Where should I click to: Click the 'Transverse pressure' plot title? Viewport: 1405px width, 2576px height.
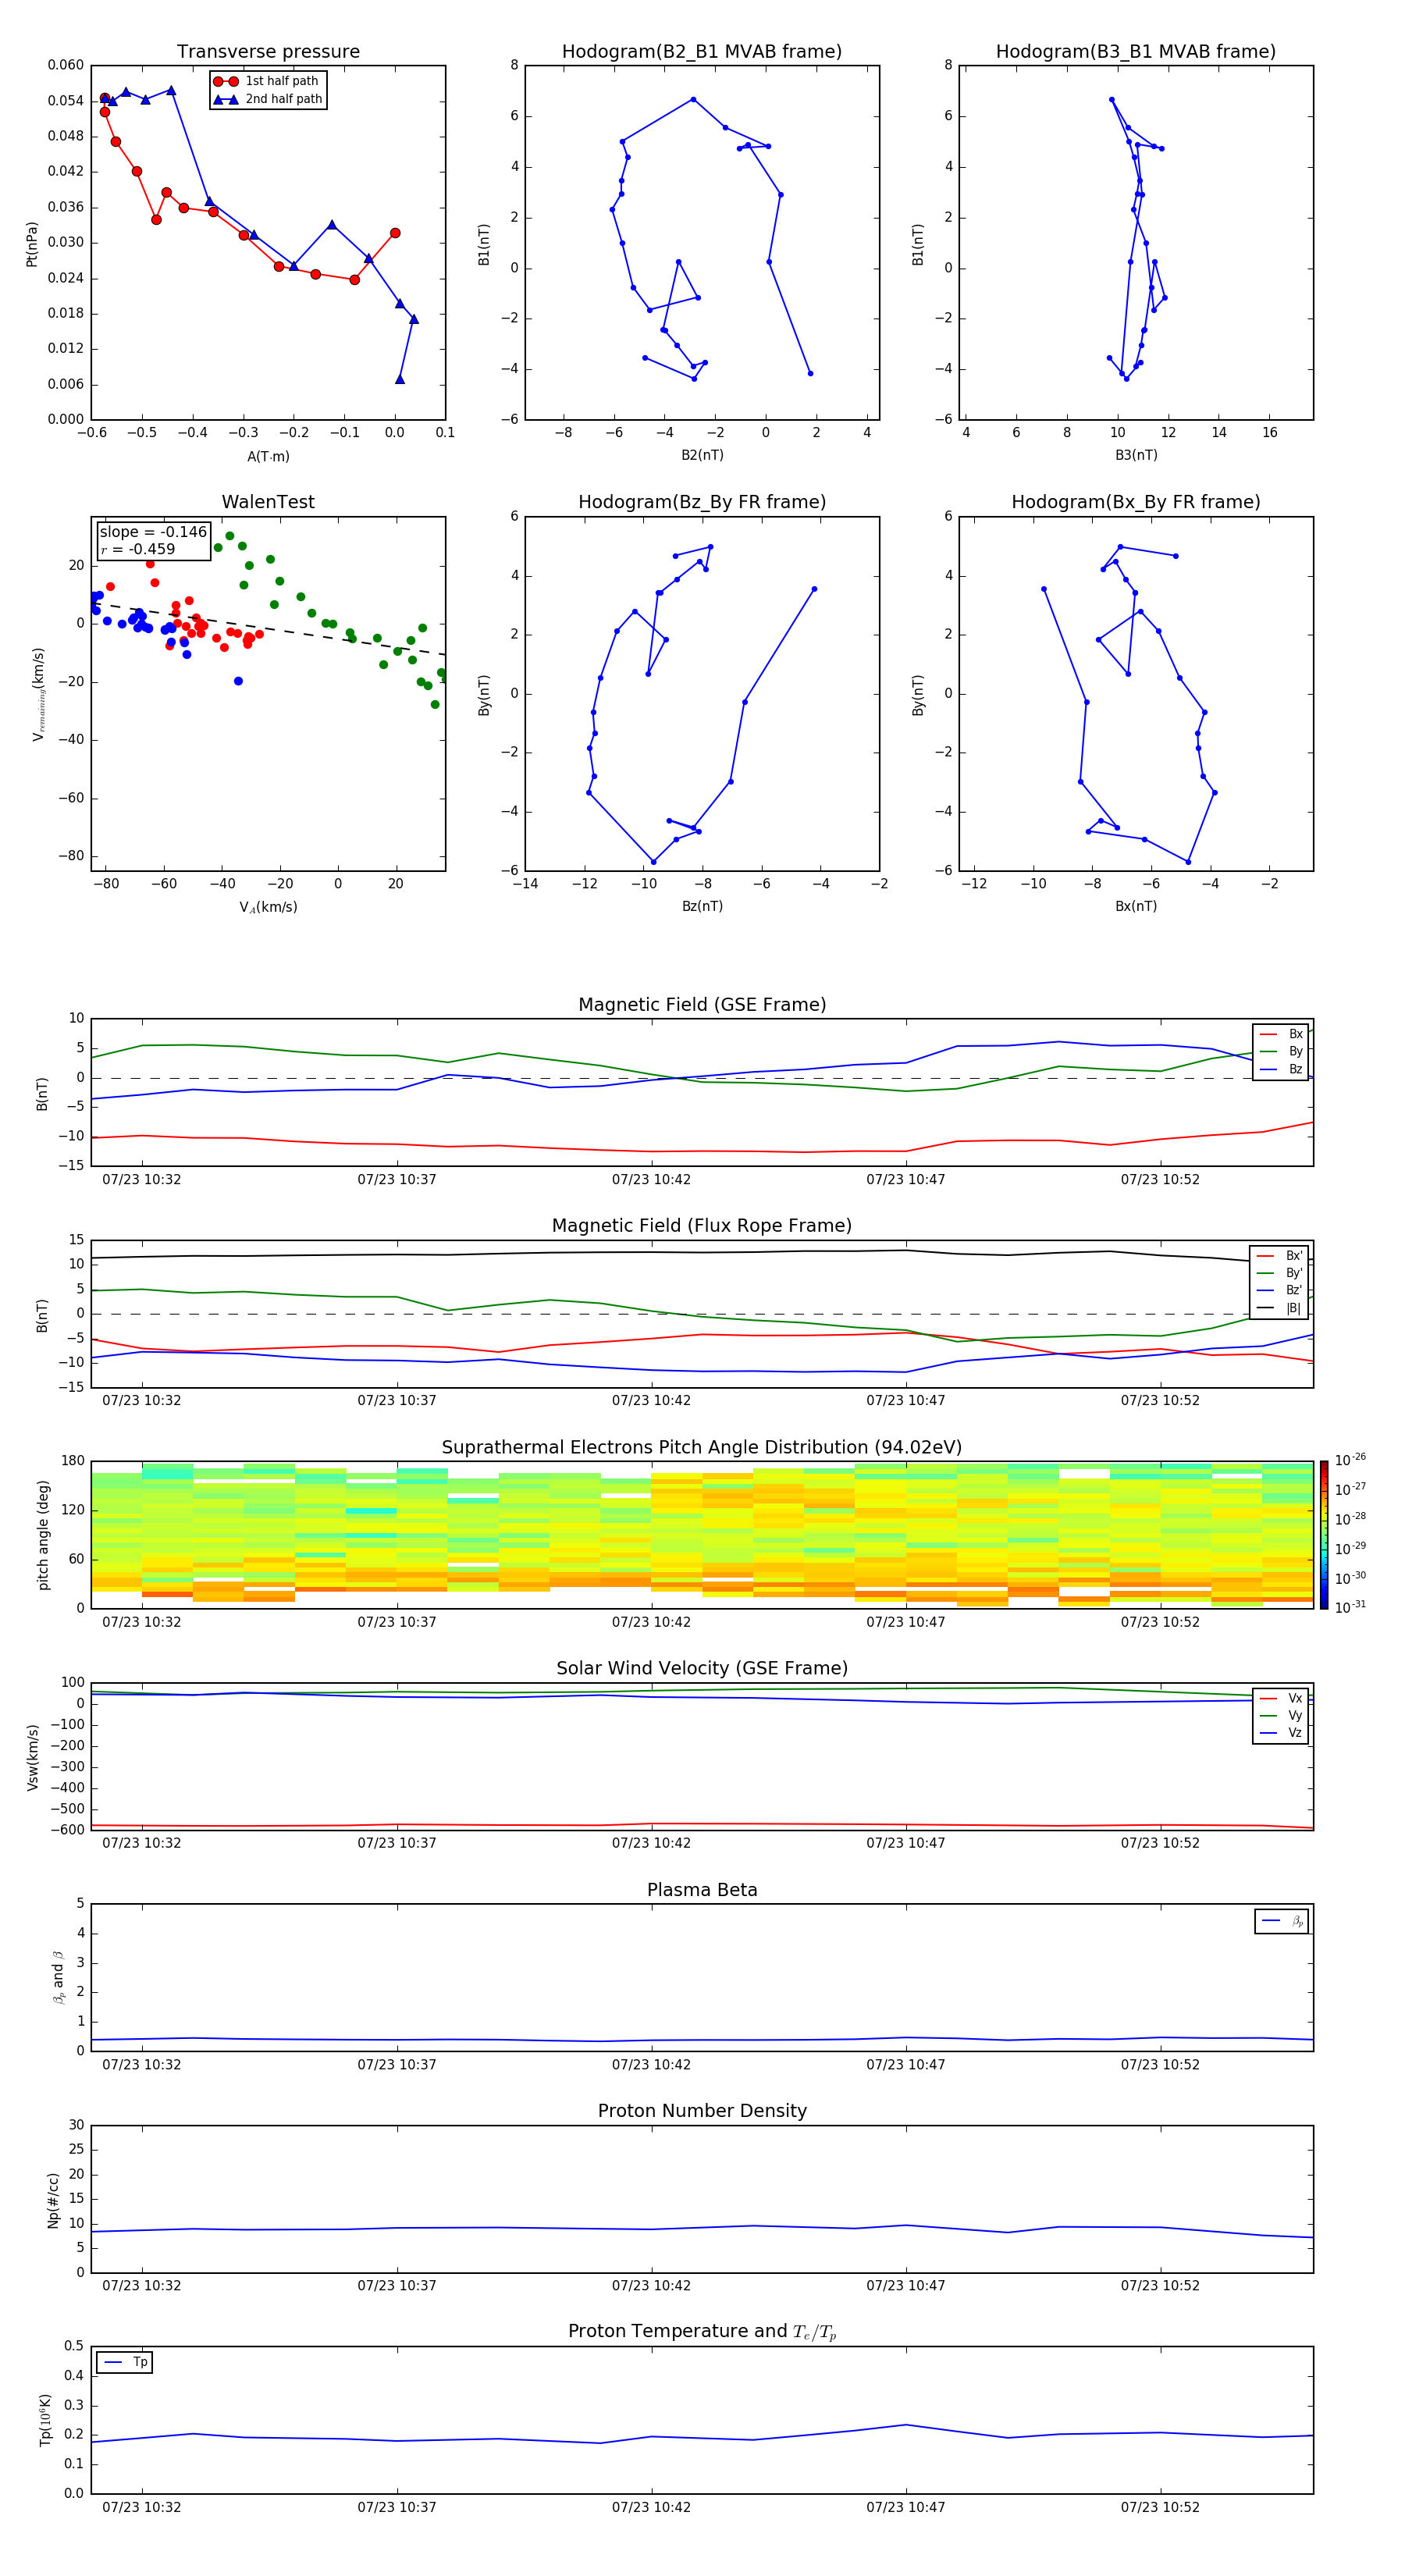268,52
